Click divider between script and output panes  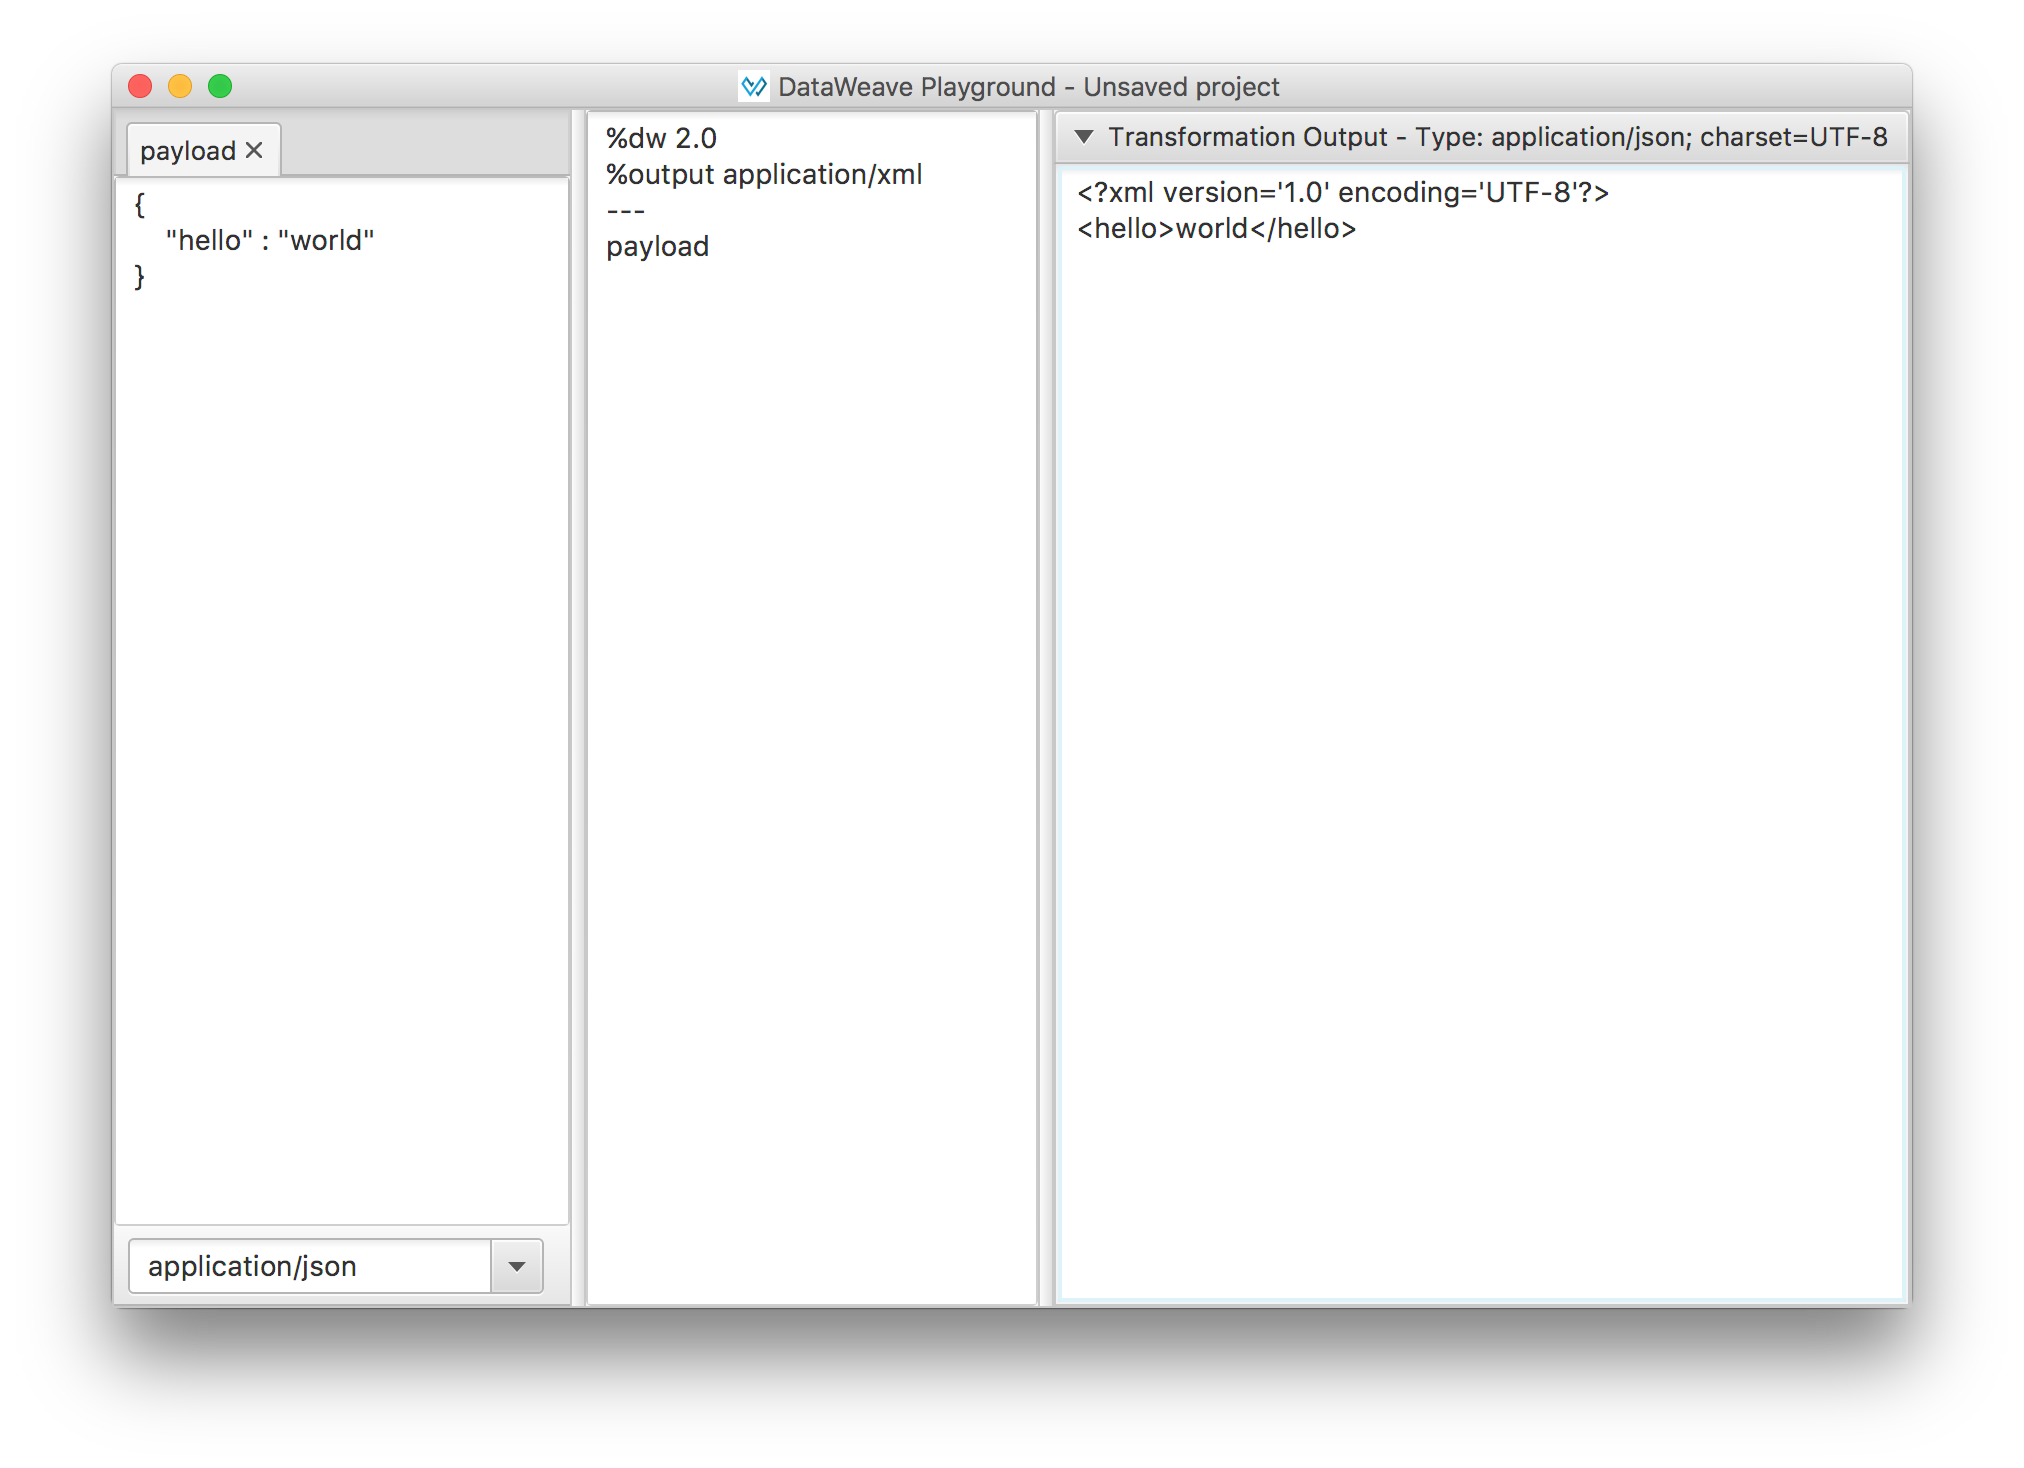[1046, 700]
